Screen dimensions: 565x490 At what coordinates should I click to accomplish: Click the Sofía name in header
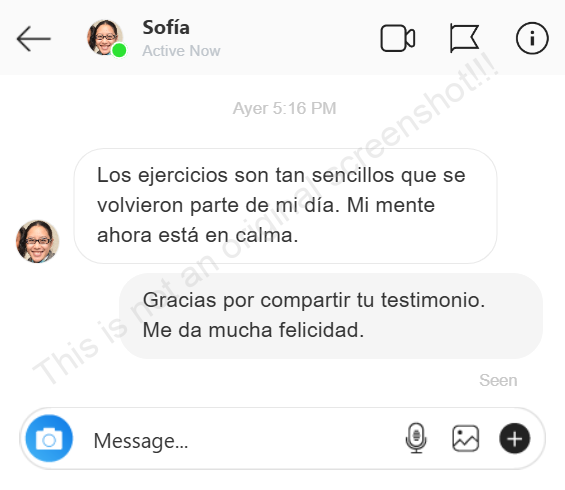point(166,27)
